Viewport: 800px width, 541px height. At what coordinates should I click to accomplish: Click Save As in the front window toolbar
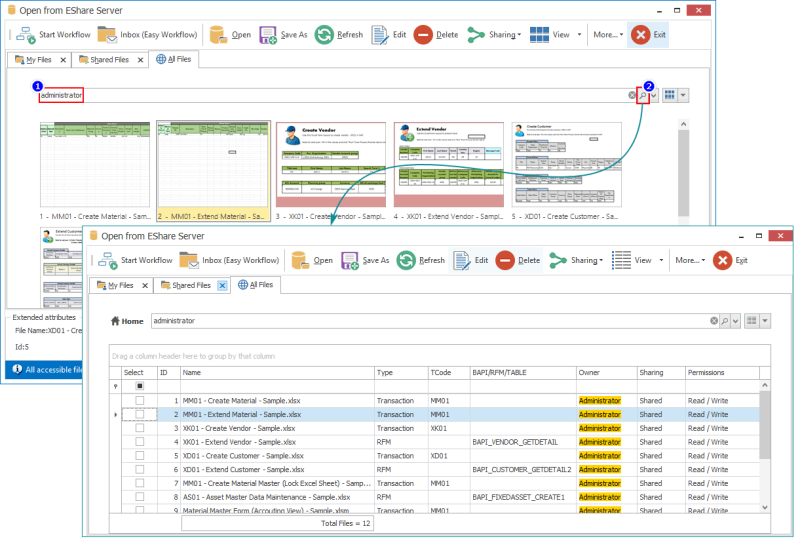365,260
